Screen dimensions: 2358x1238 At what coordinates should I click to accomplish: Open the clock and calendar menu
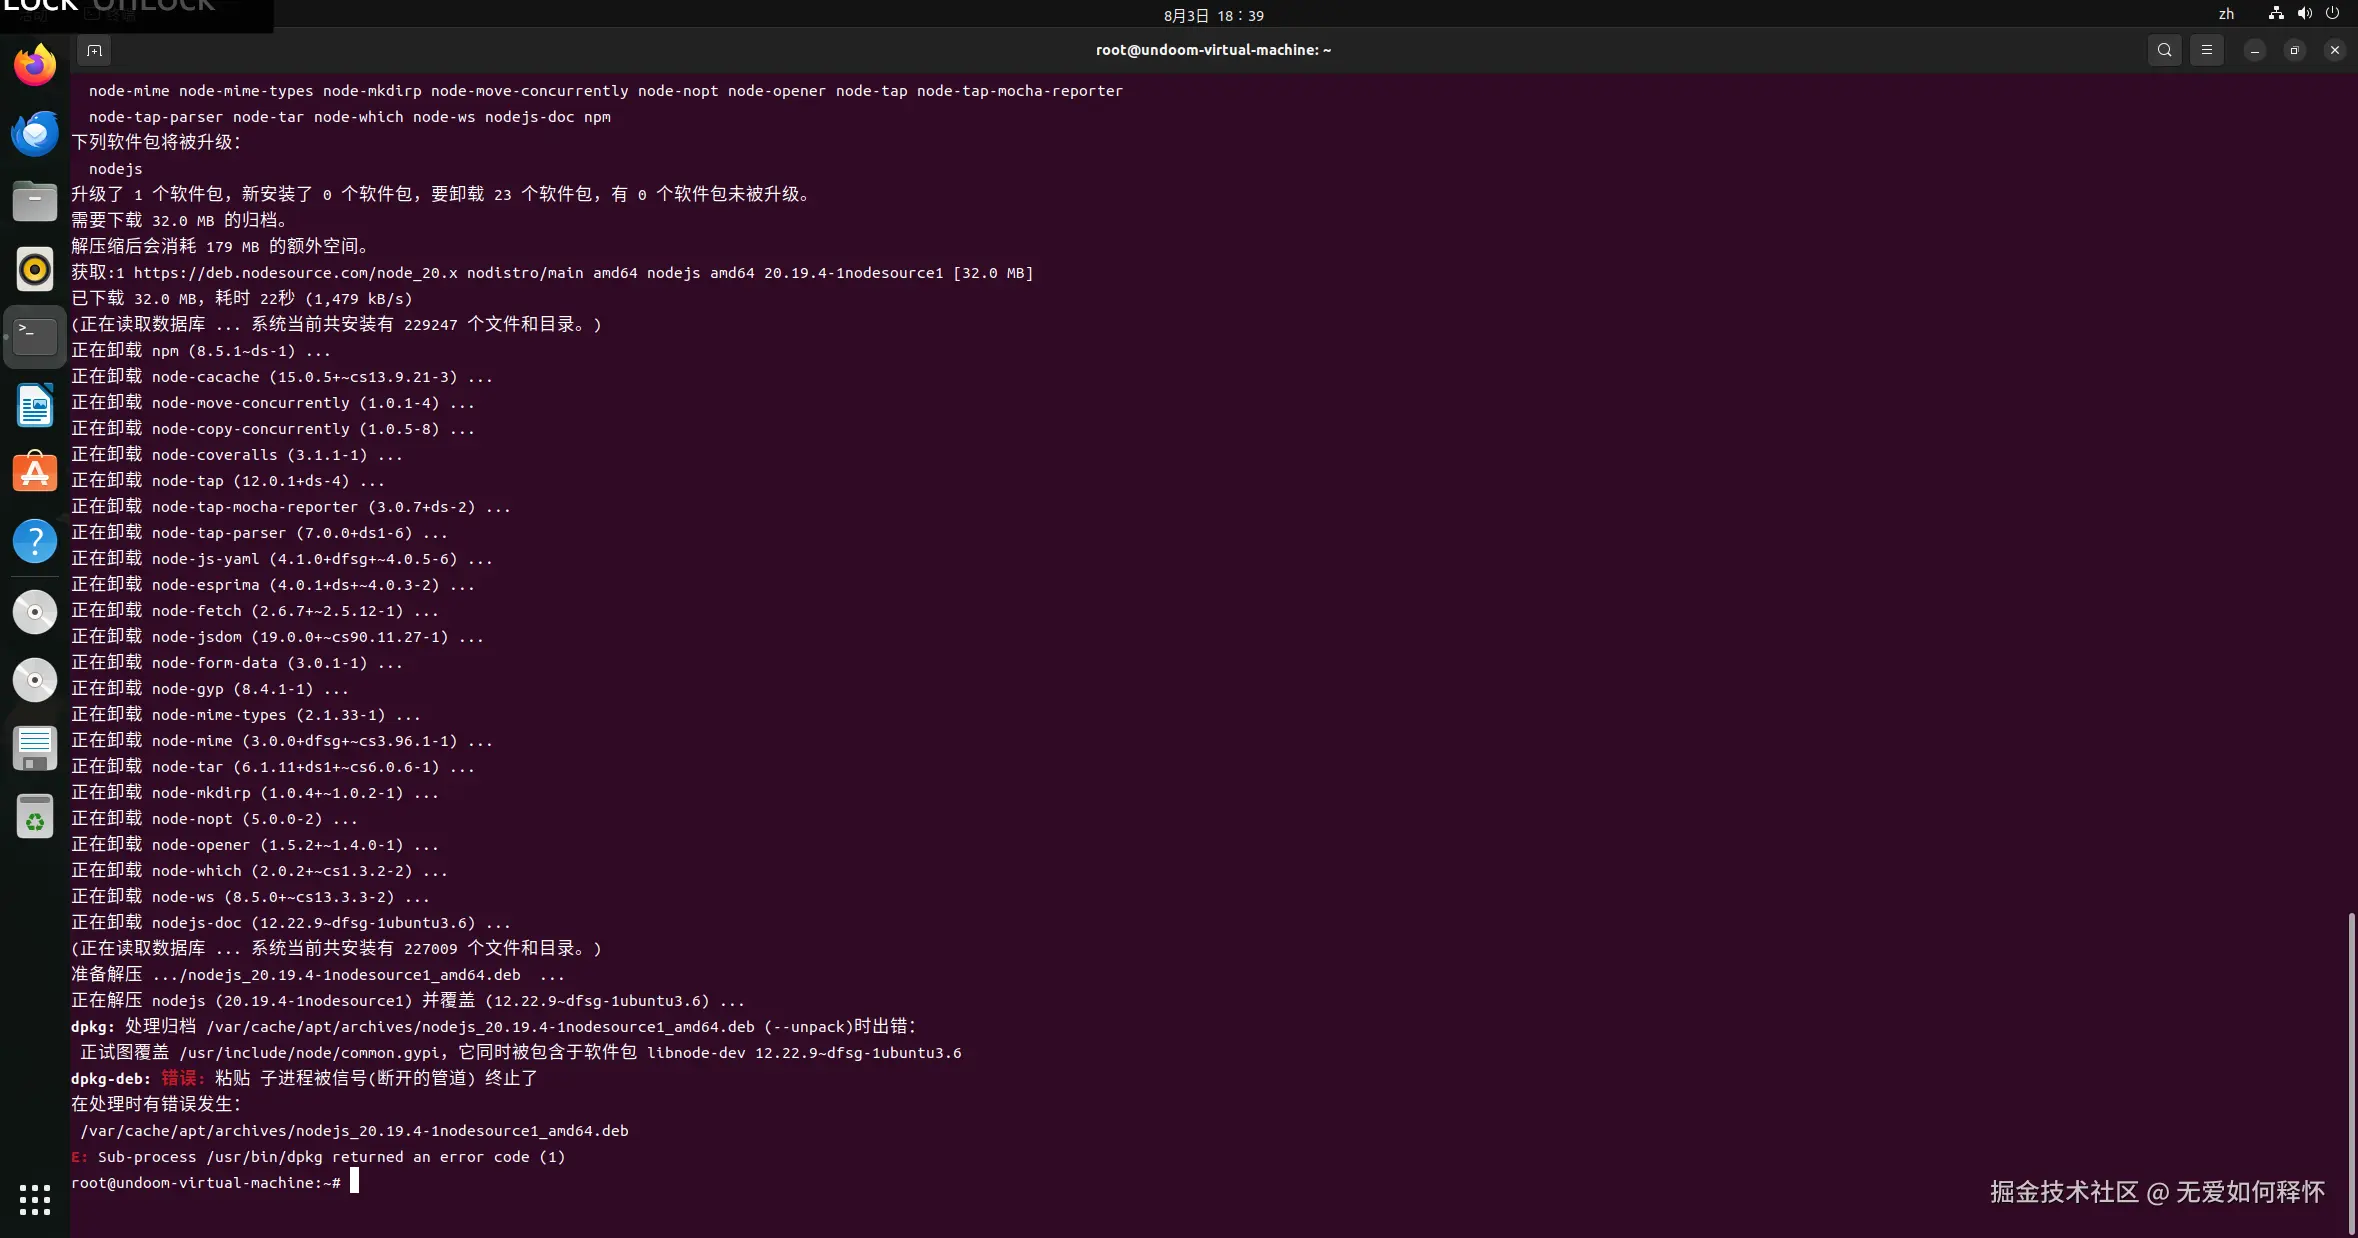(1213, 15)
